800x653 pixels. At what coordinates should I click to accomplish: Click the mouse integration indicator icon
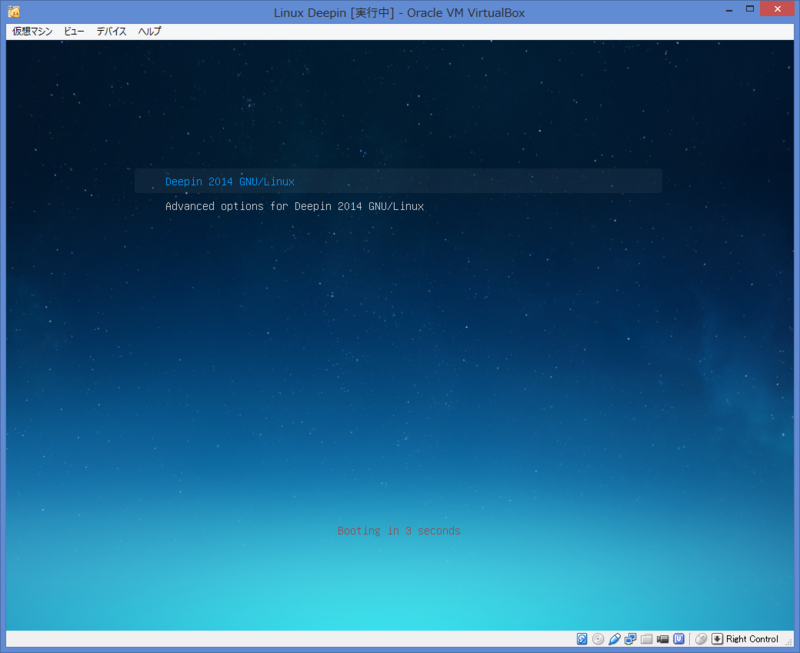click(701, 639)
